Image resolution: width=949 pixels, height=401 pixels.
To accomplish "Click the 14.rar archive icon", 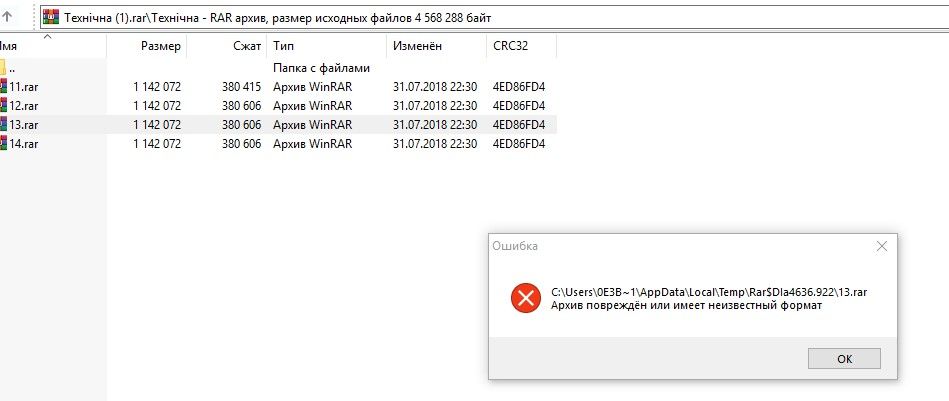I will (x=3, y=143).
